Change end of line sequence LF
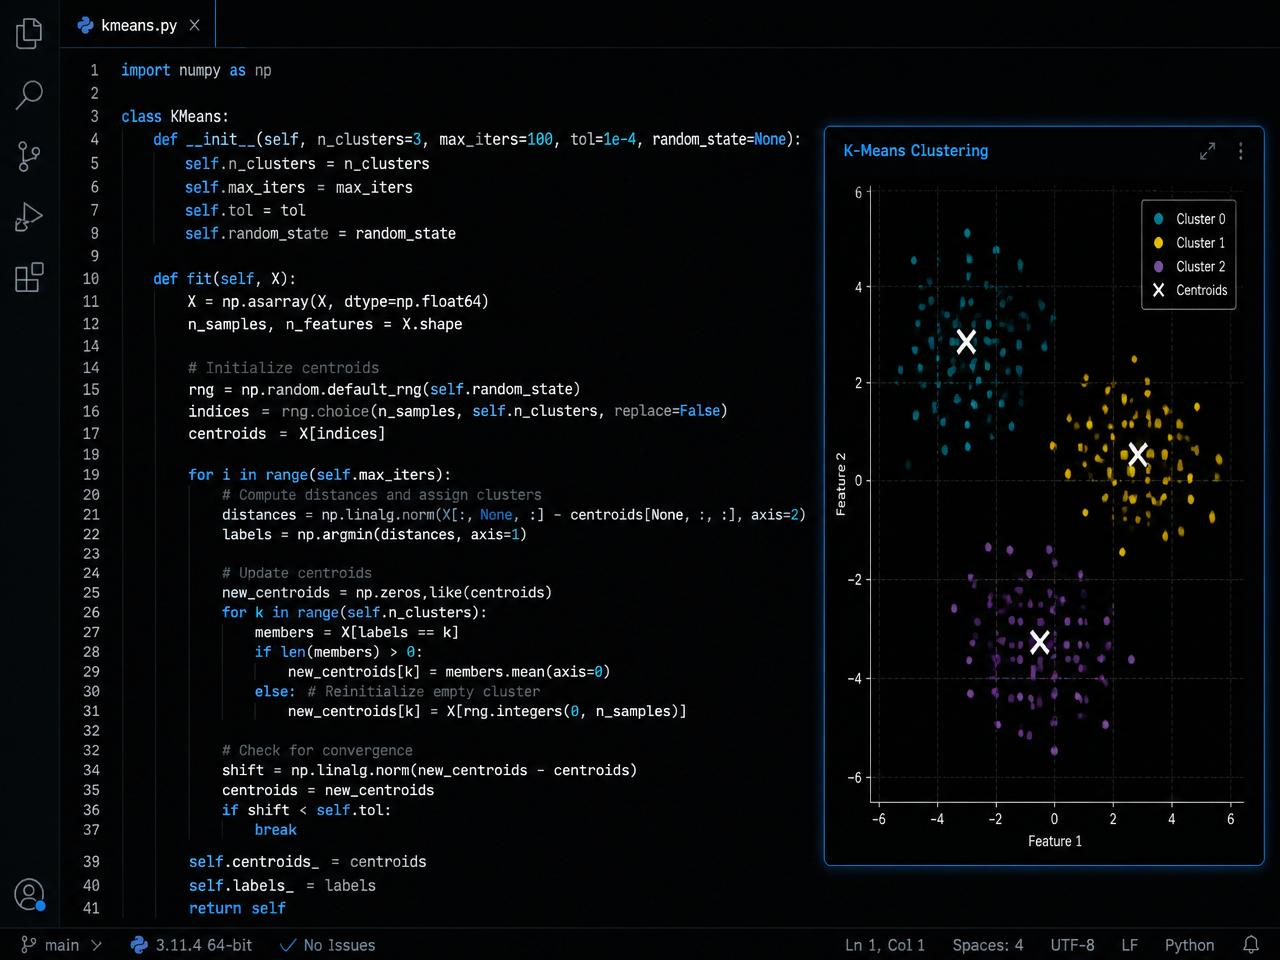 1129,945
